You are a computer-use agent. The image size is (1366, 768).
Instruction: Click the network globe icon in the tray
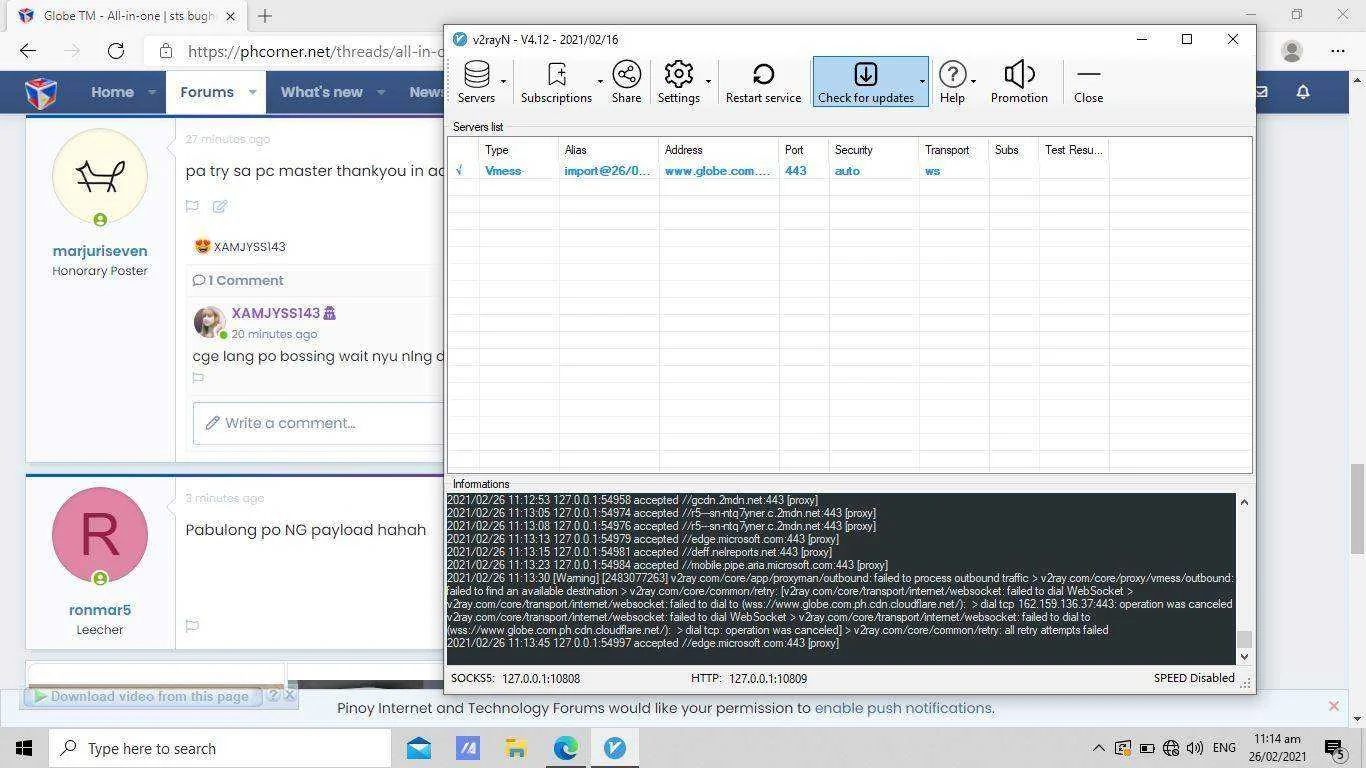tap(1171, 748)
